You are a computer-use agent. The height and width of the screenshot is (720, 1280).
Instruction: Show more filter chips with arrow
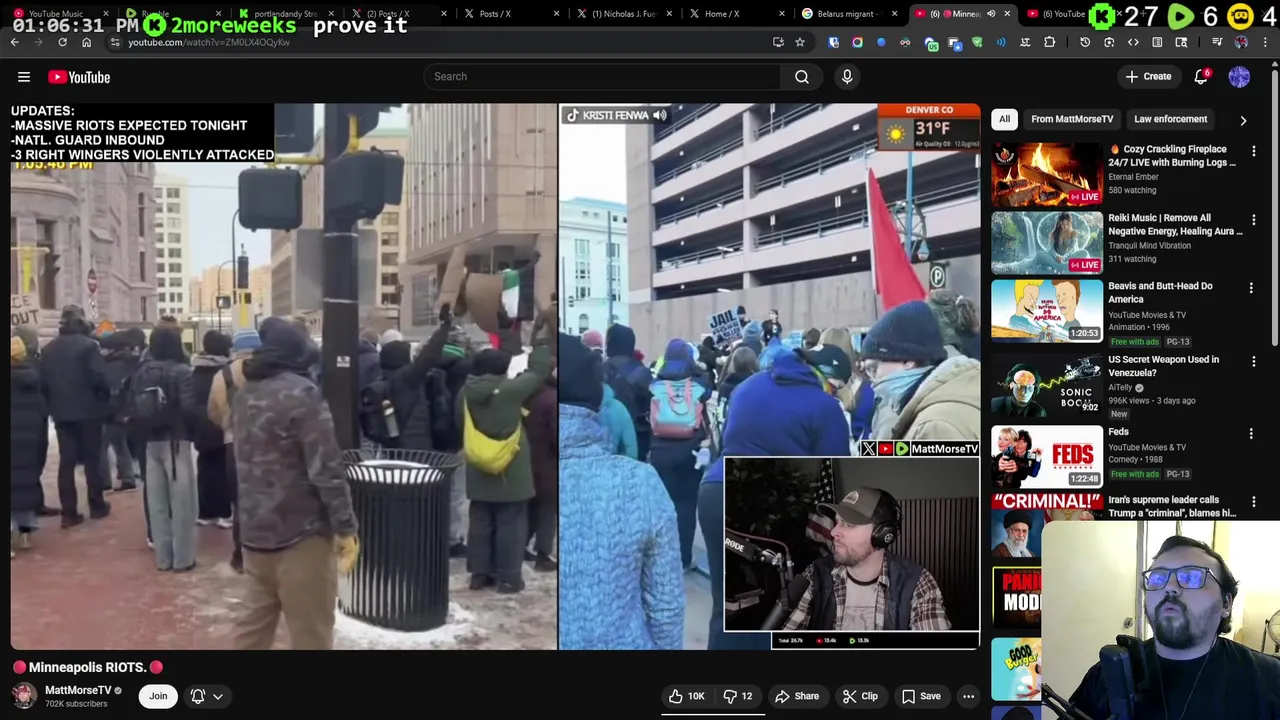coord(1243,120)
